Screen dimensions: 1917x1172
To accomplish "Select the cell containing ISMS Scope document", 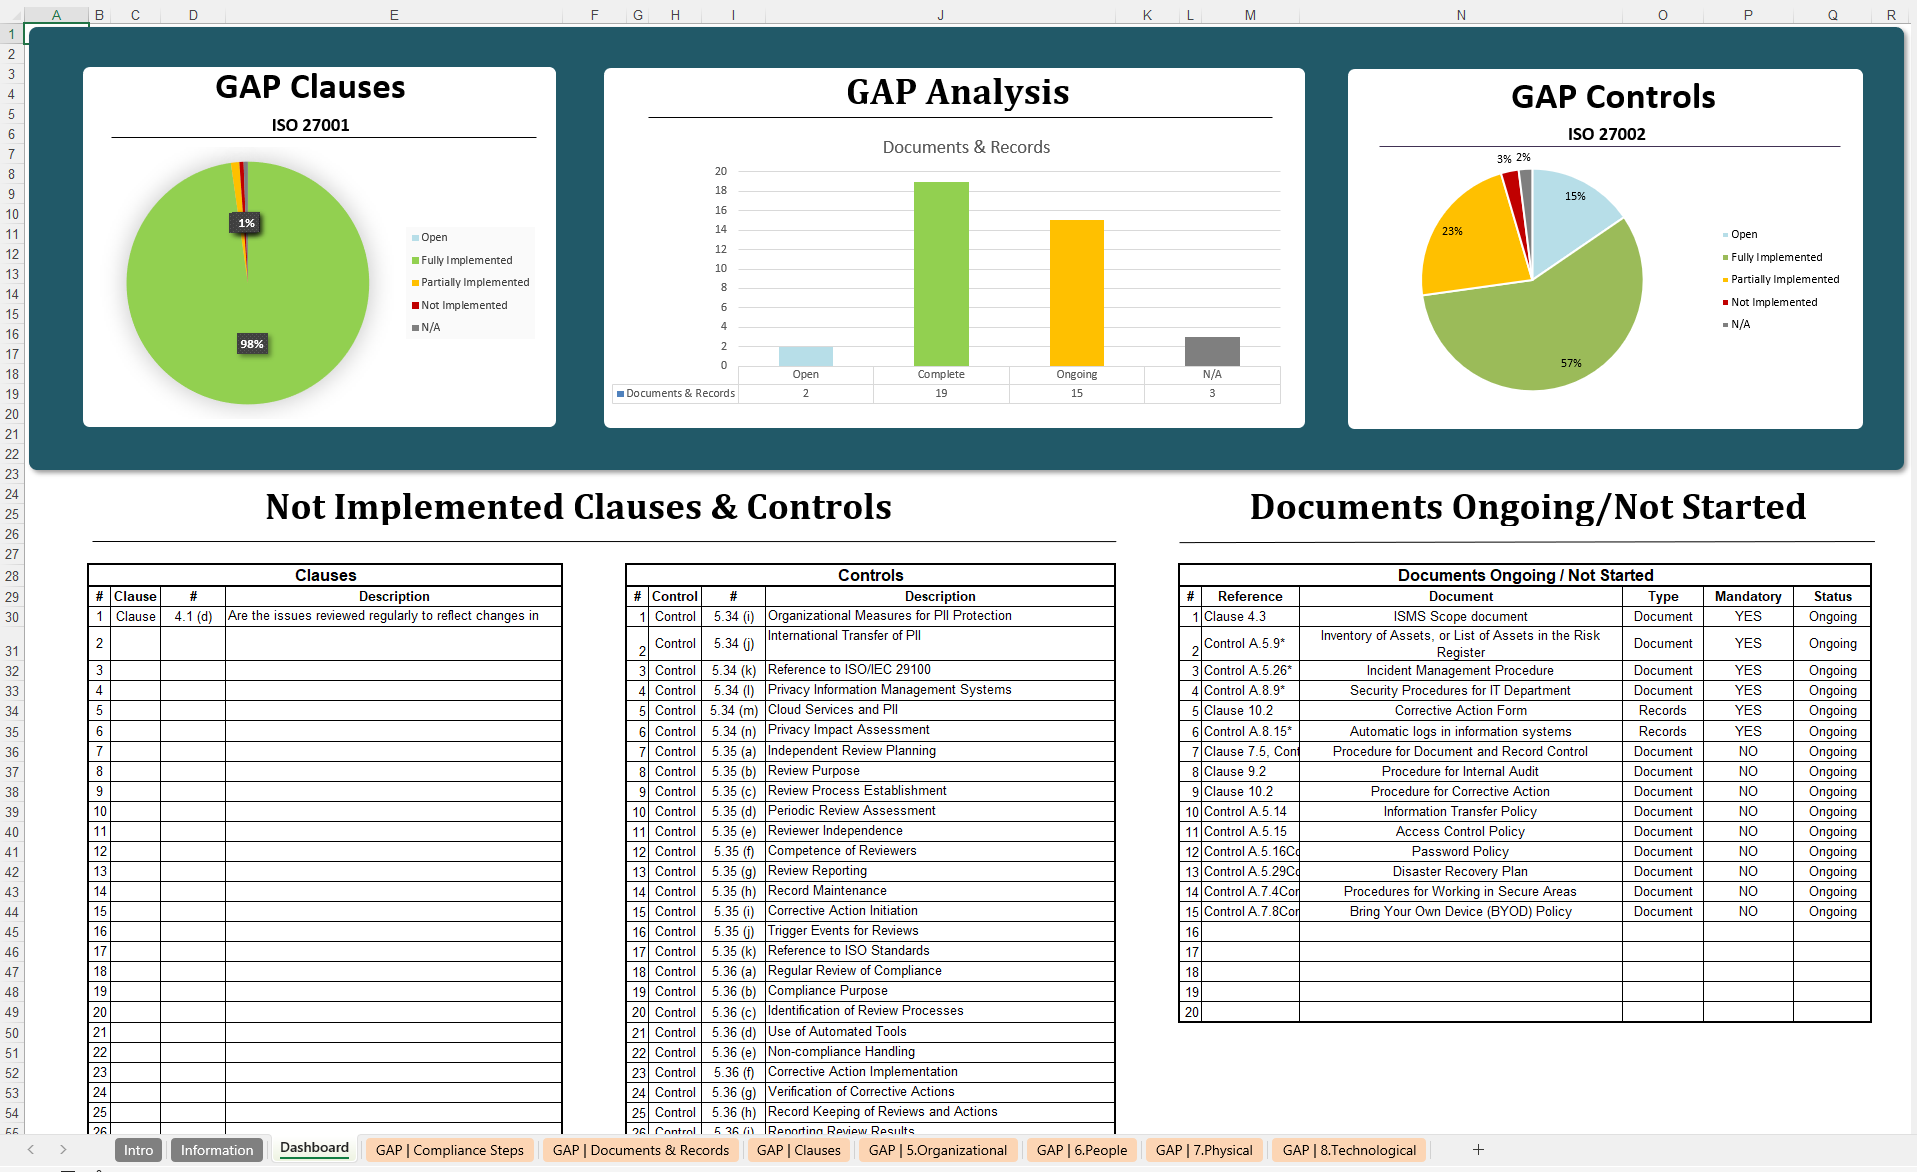I will coord(1460,616).
